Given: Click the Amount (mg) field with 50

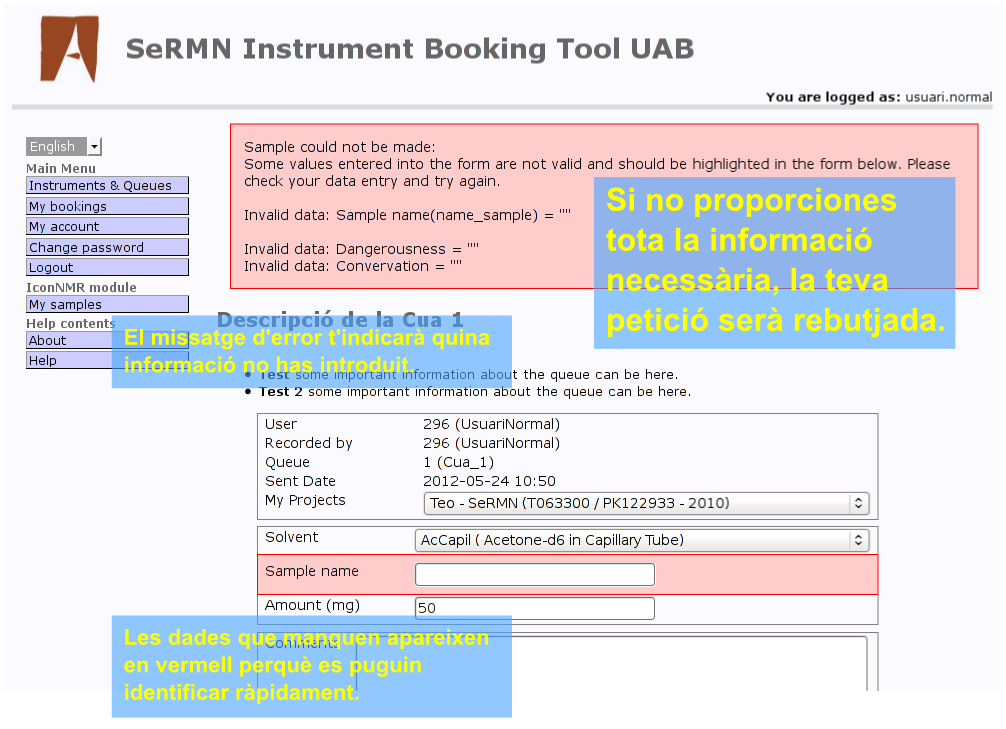Looking at the screenshot, I should coord(535,608).
